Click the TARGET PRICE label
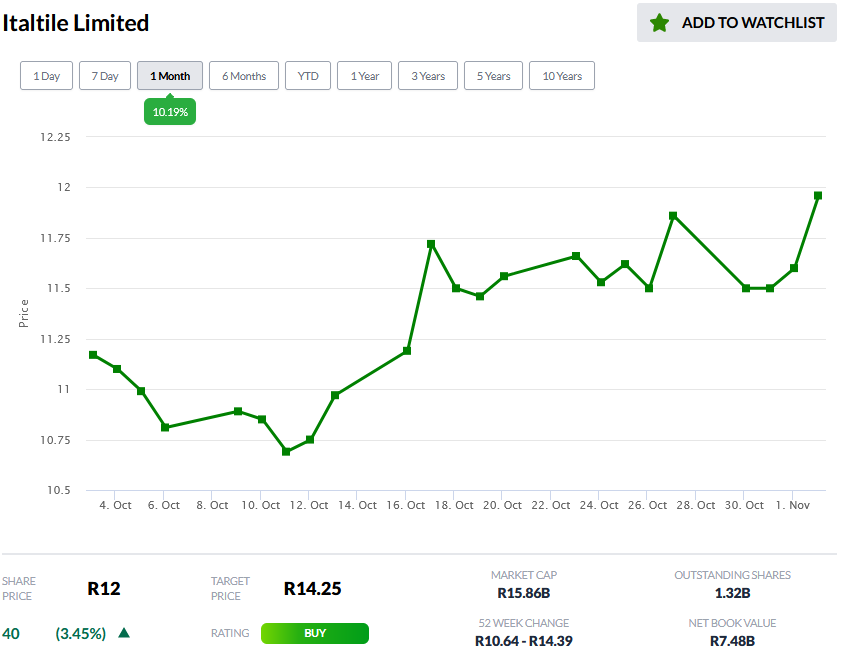846x653 pixels. tap(230, 588)
